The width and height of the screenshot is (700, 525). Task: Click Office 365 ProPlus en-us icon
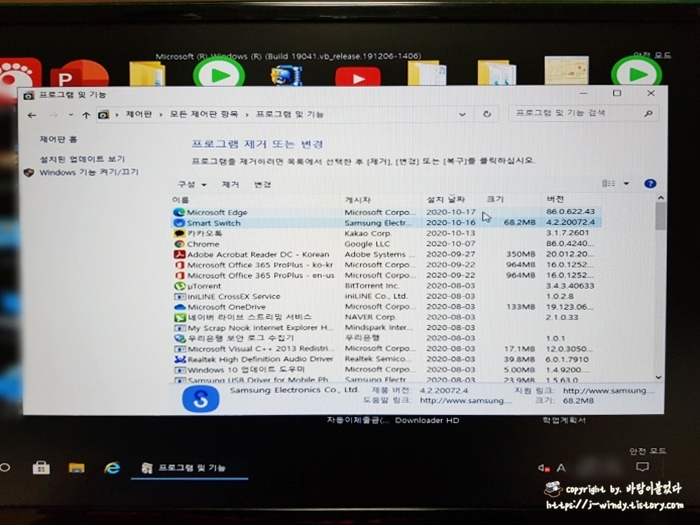tap(179, 275)
